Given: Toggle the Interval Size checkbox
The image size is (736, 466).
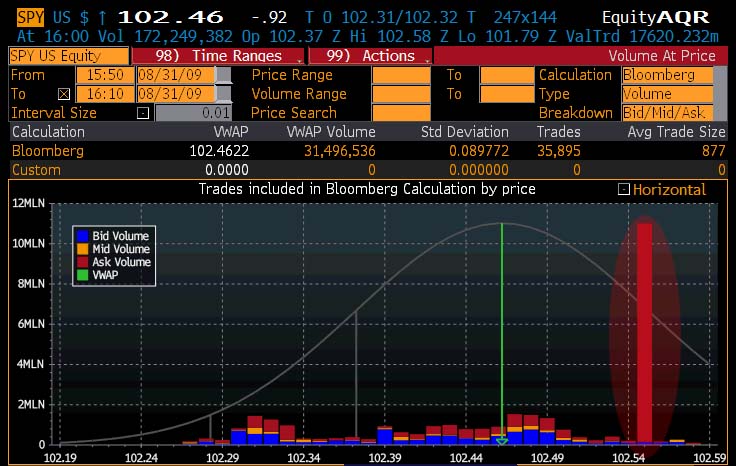Looking at the screenshot, I should (143, 113).
